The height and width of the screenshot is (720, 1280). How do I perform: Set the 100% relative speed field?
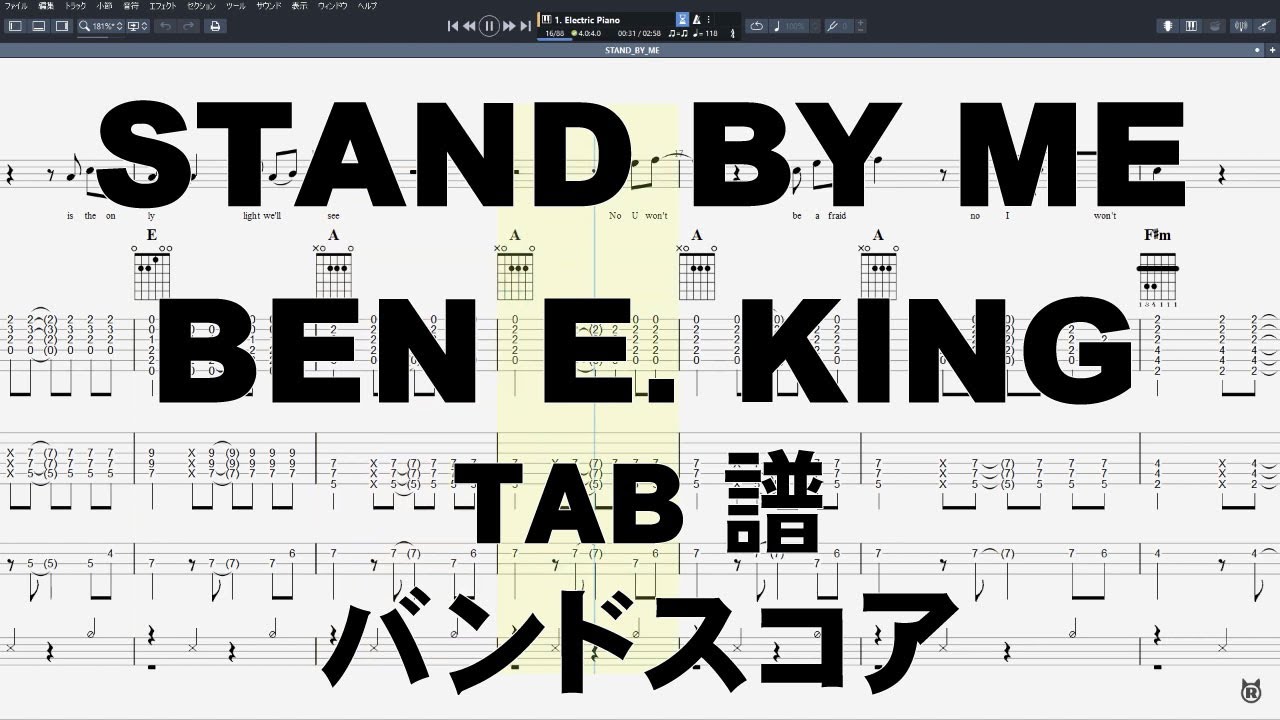pyautogui.click(x=795, y=26)
